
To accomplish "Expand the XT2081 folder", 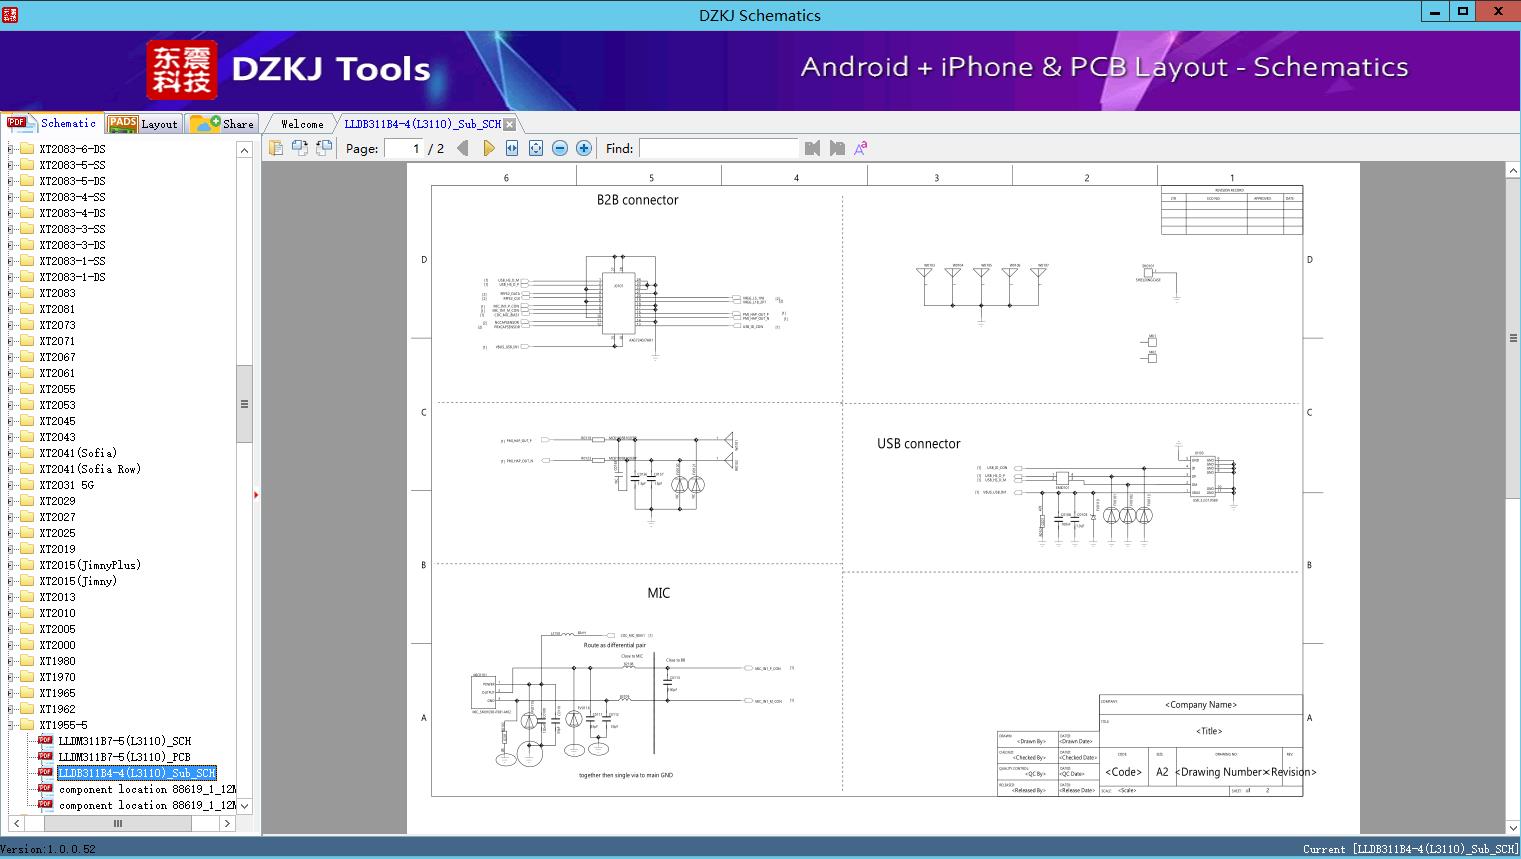I will click(11, 309).
